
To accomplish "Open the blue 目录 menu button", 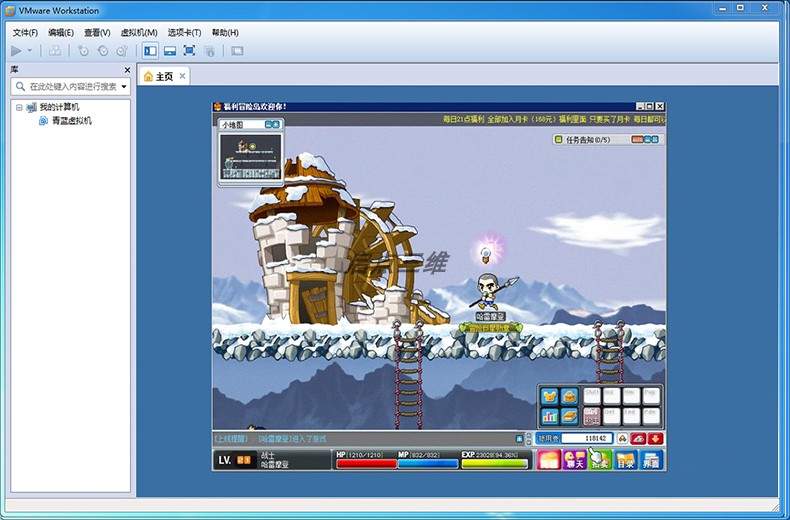I will [626, 460].
